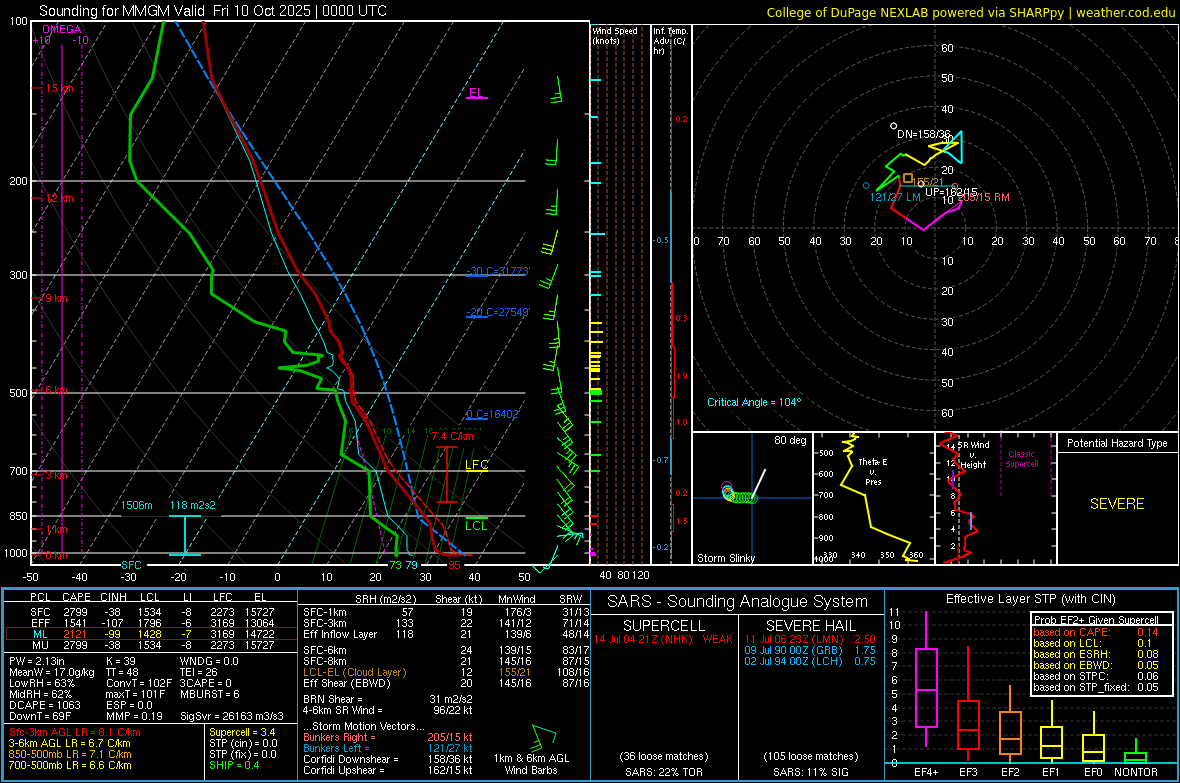Select the 80 deg slinky tilt value
This screenshot has width=1180, height=783.
pyautogui.click(x=790, y=440)
